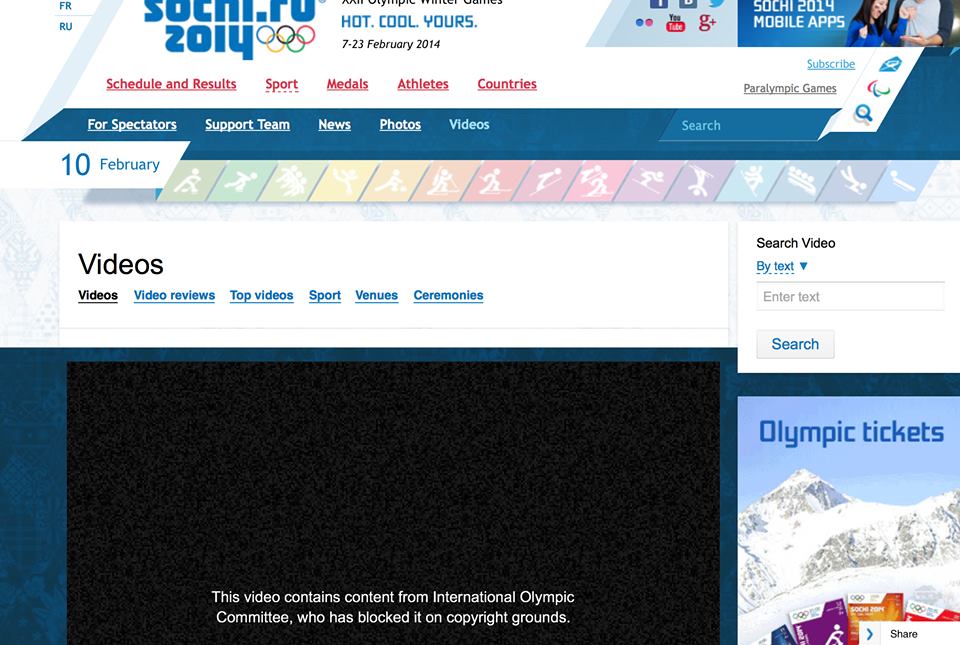
Task: Open the YouTube channel icon
Action: click(675, 23)
